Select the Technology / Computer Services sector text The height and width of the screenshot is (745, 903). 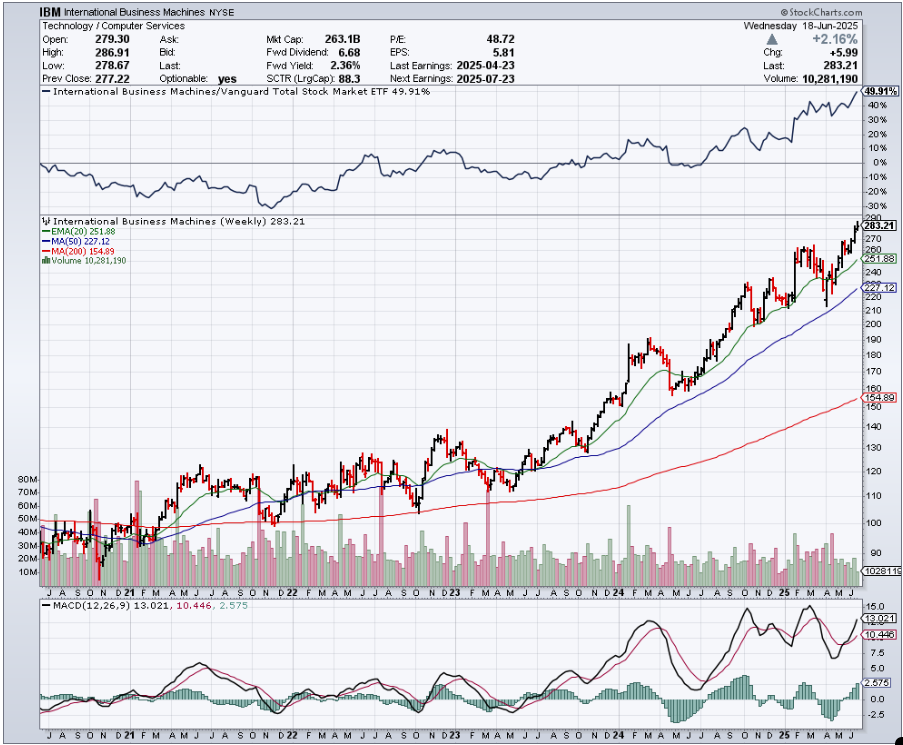click(x=113, y=26)
